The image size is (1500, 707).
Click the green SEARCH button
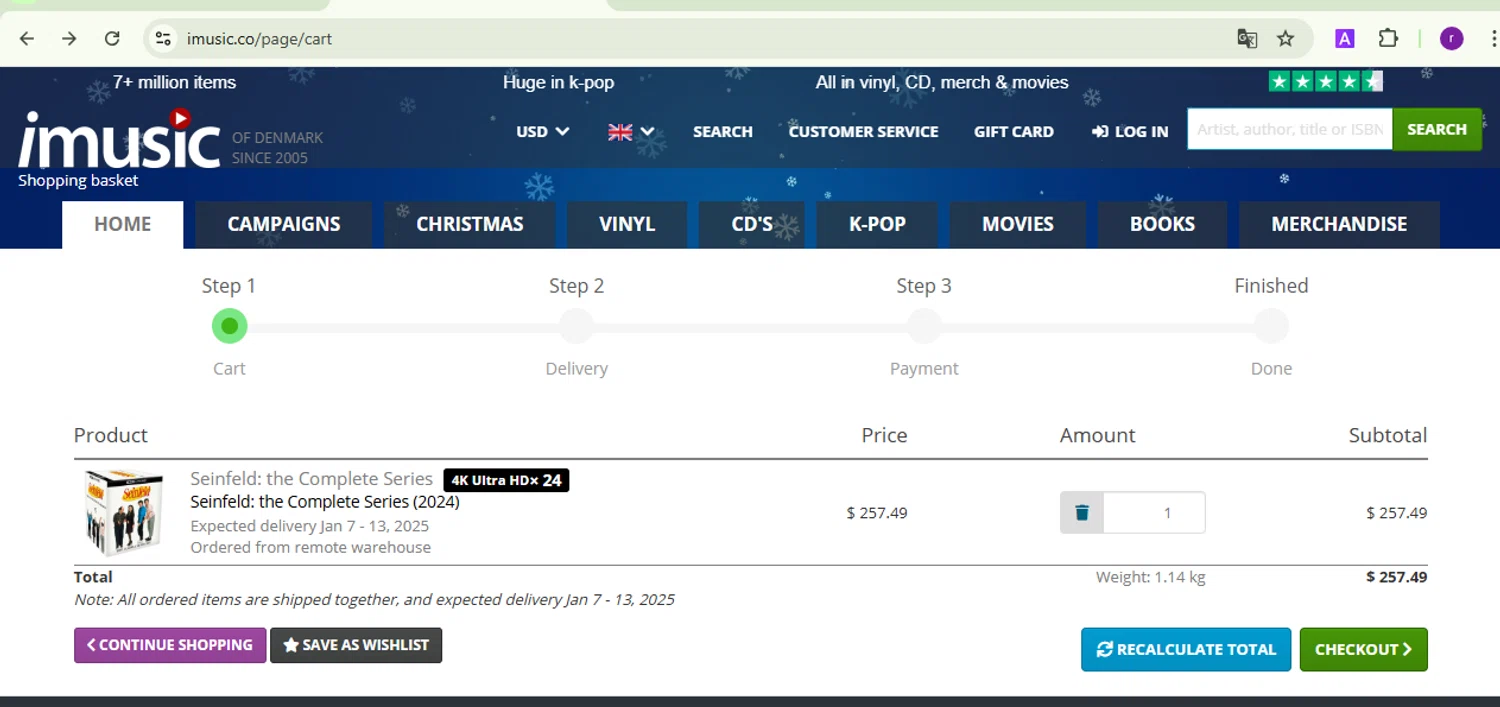coord(1437,129)
